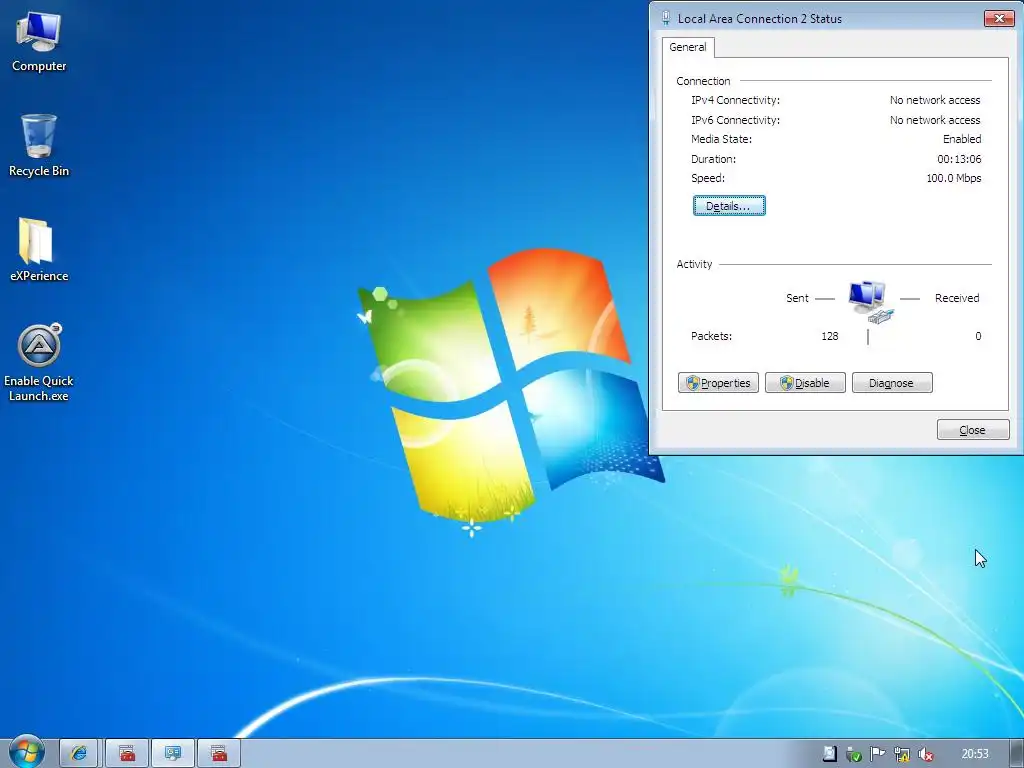Open the Windows Start menu orb
1024x768 pixels.
point(26,753)
